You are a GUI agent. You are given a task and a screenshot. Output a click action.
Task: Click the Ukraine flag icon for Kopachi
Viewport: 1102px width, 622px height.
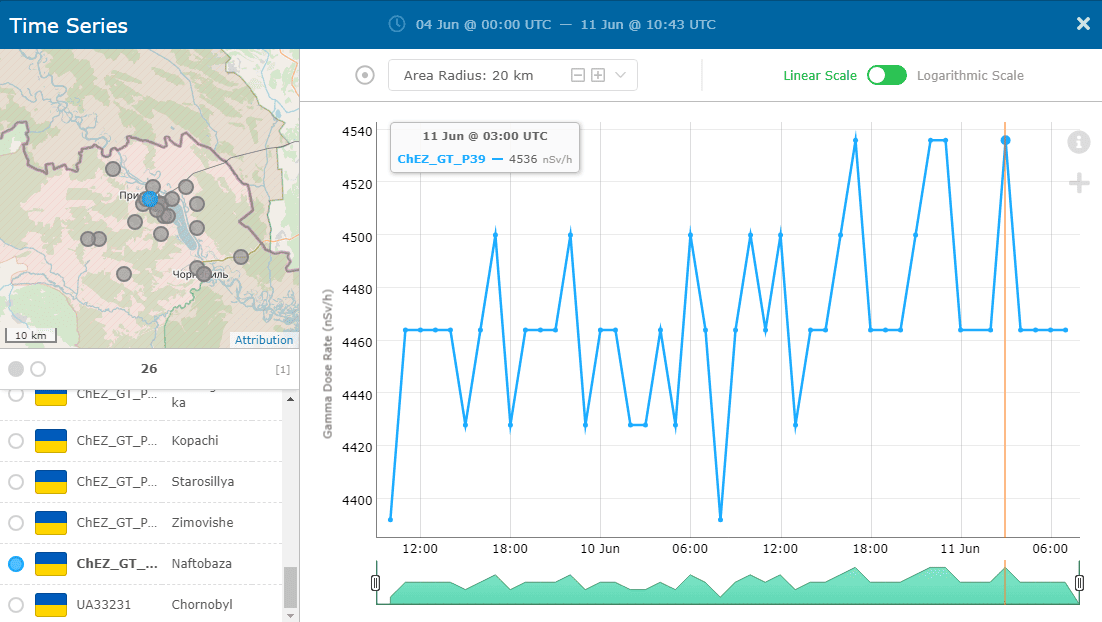pos(51,441)
